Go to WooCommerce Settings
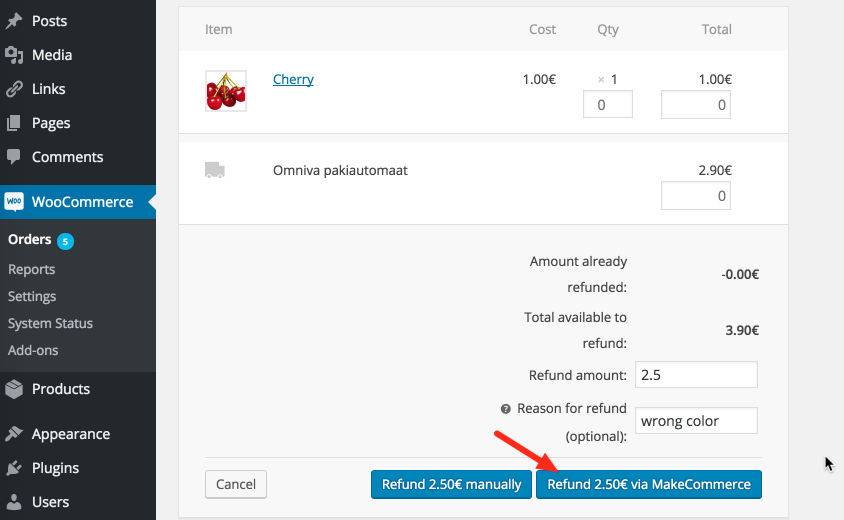Image resolution: width=844 pixels, height=520 pixels. pyautogui.click(x=32, y=296)
